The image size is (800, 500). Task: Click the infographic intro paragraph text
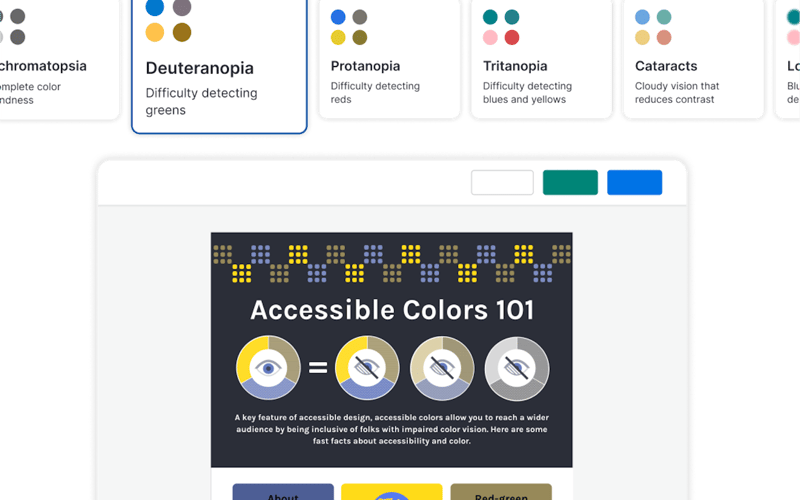(392, 429)
